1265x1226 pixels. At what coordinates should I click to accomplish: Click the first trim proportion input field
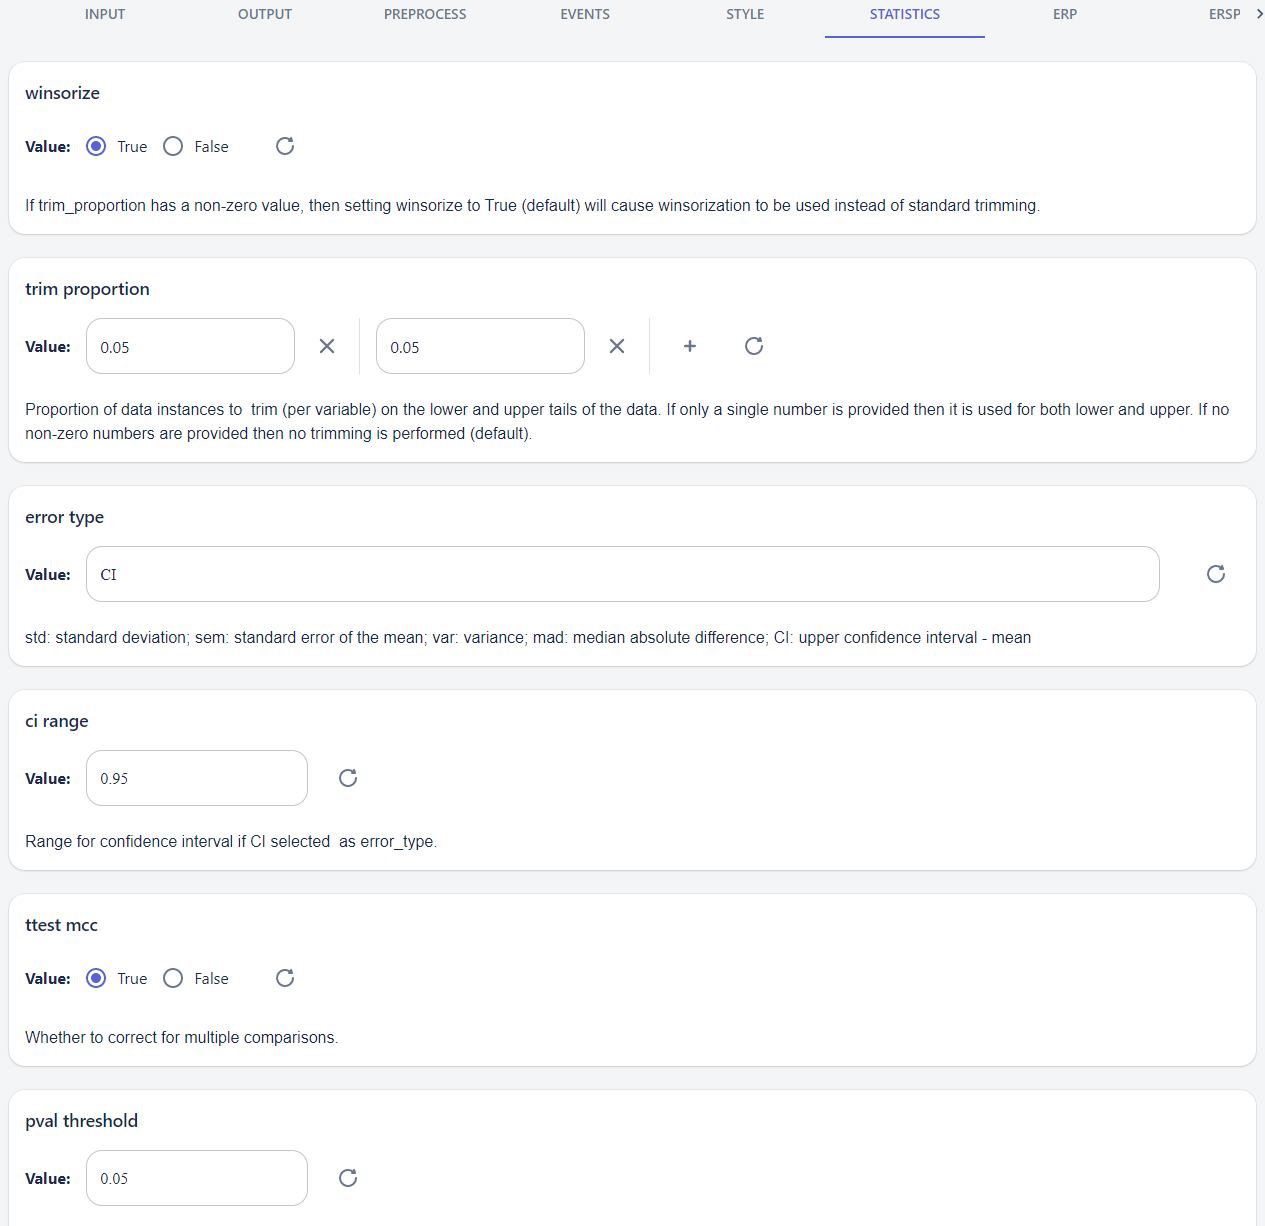190,346
